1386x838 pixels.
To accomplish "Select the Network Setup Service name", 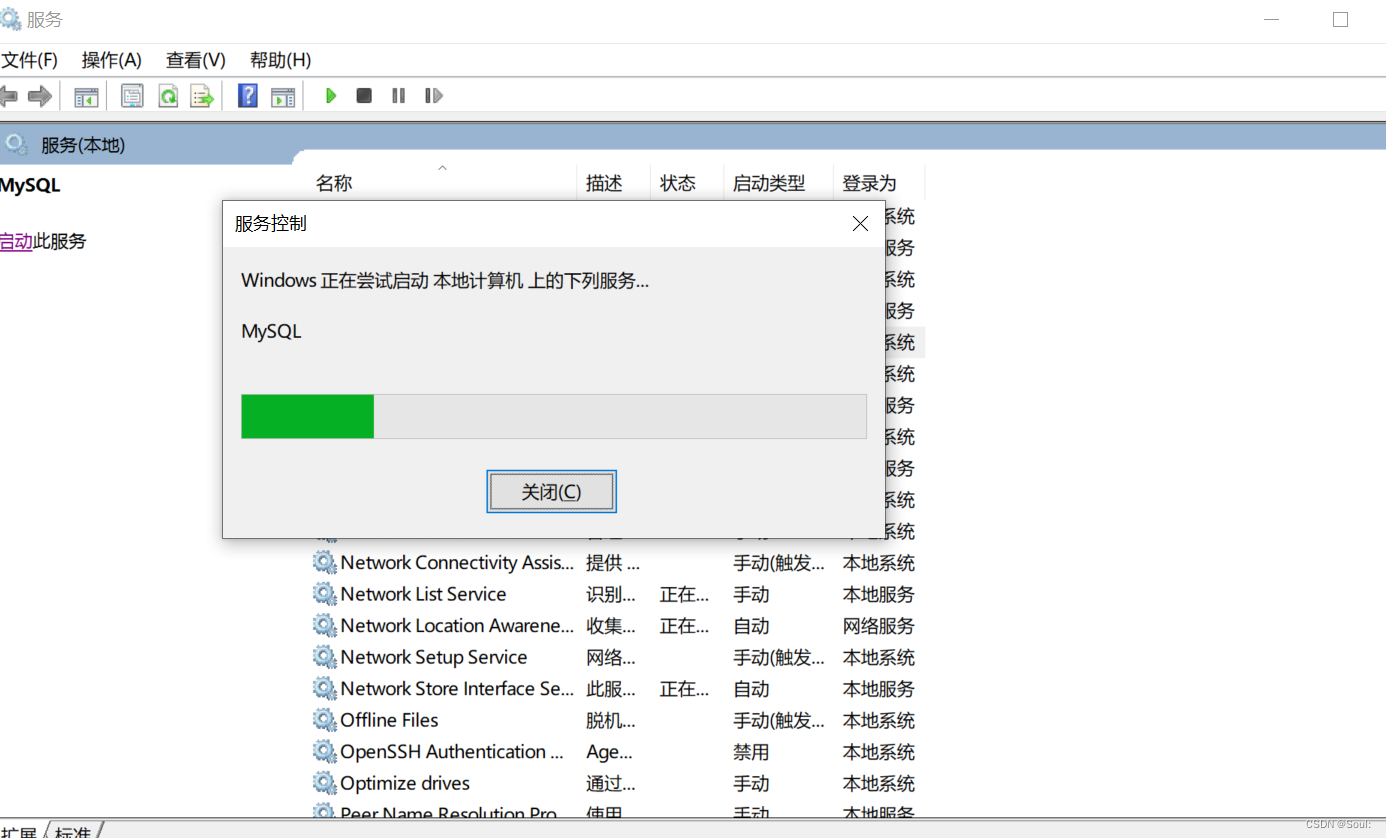I will click(x=433, y=657).
